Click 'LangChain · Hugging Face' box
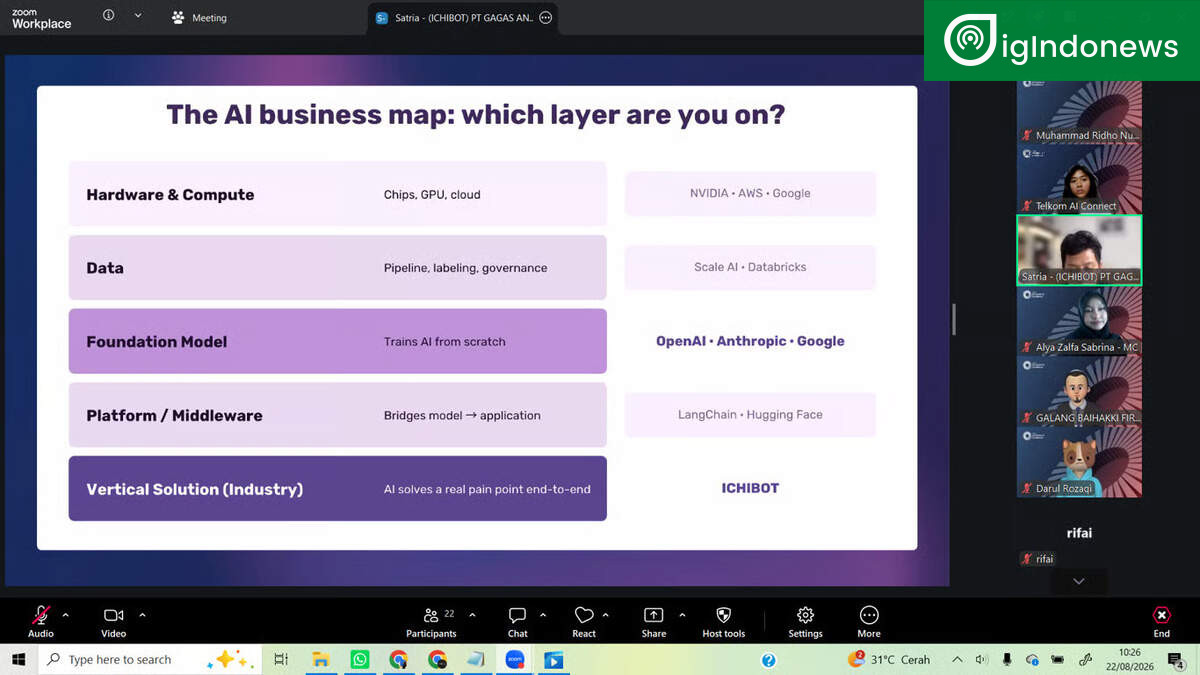 click(750, 414)
